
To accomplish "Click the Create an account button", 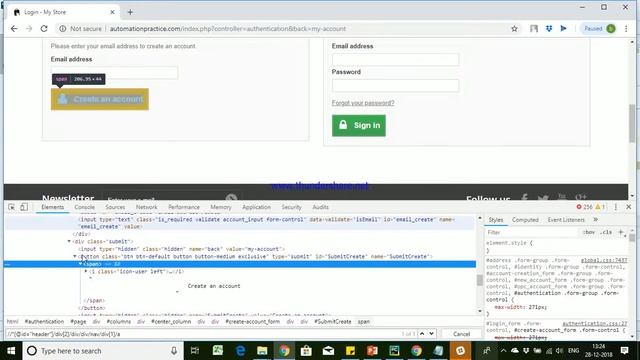I will click(100, 99).
